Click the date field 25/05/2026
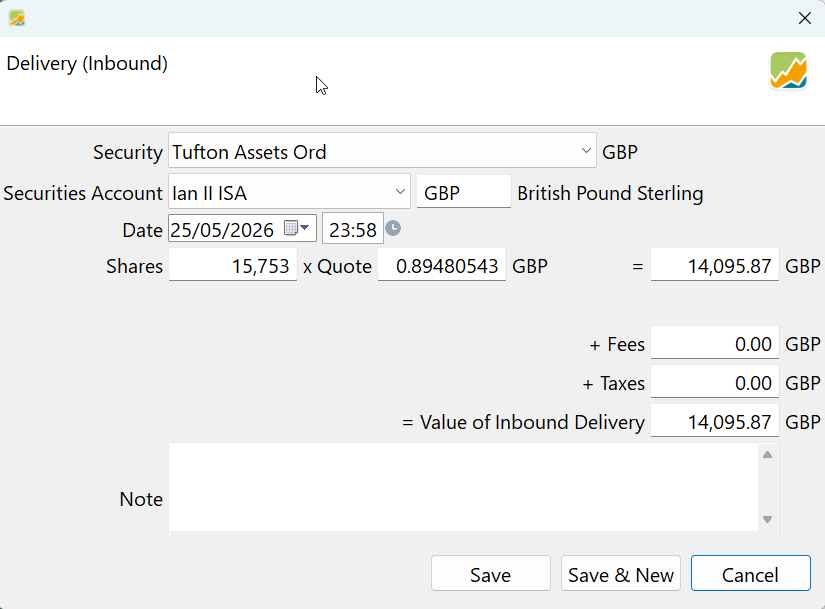Viewport: 825px width, 609px height. (242, 228)
